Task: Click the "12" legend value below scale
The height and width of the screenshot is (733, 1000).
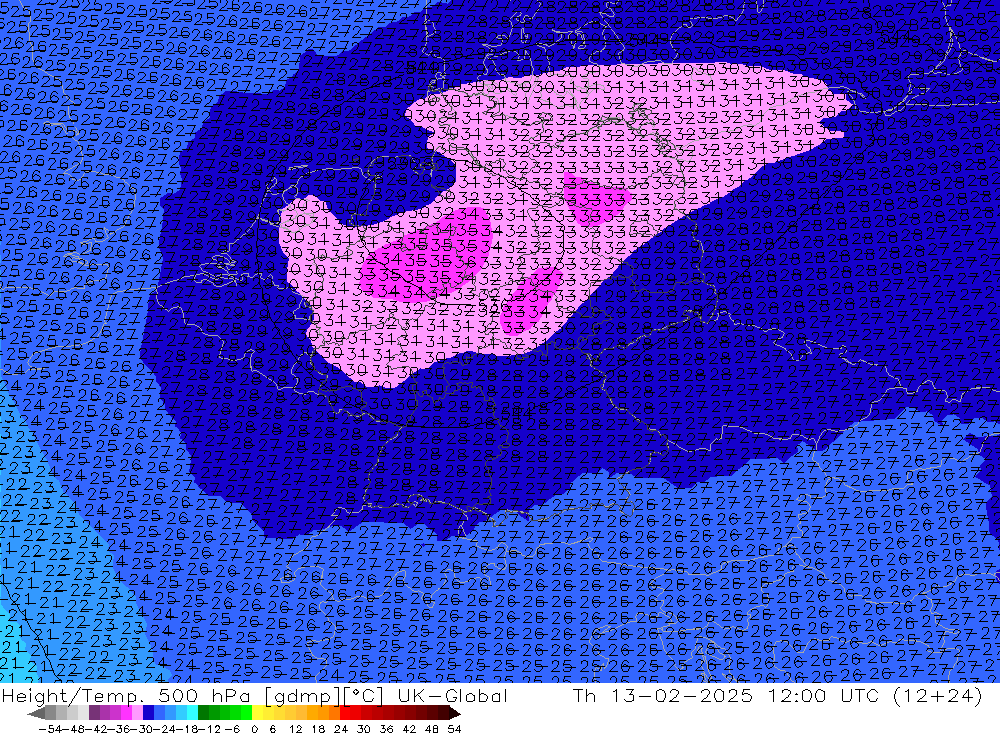Action: tap(295, 729)
